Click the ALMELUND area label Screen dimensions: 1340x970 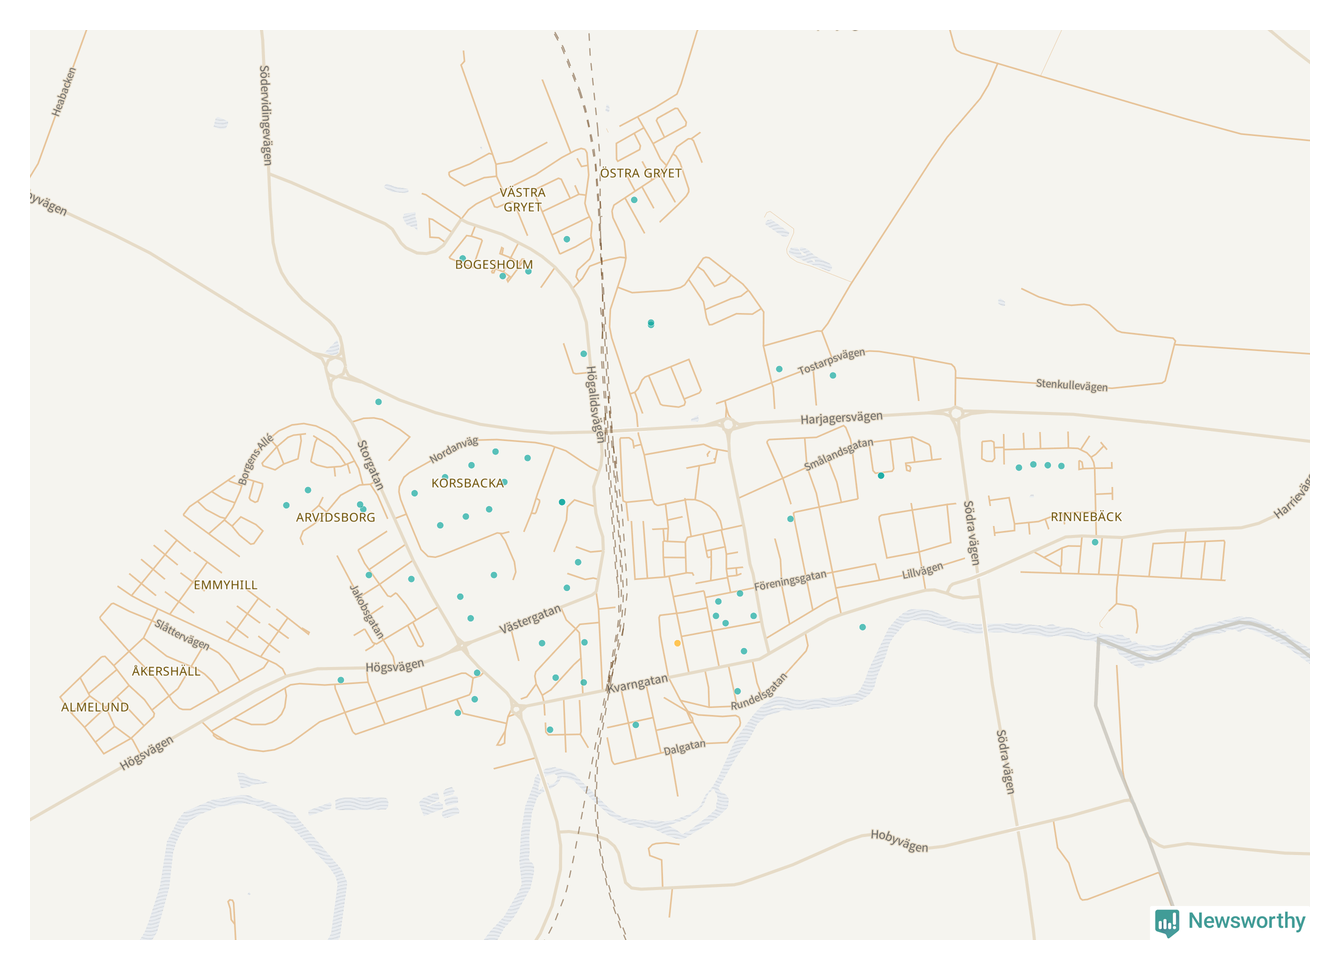click(x=95, y=707)
